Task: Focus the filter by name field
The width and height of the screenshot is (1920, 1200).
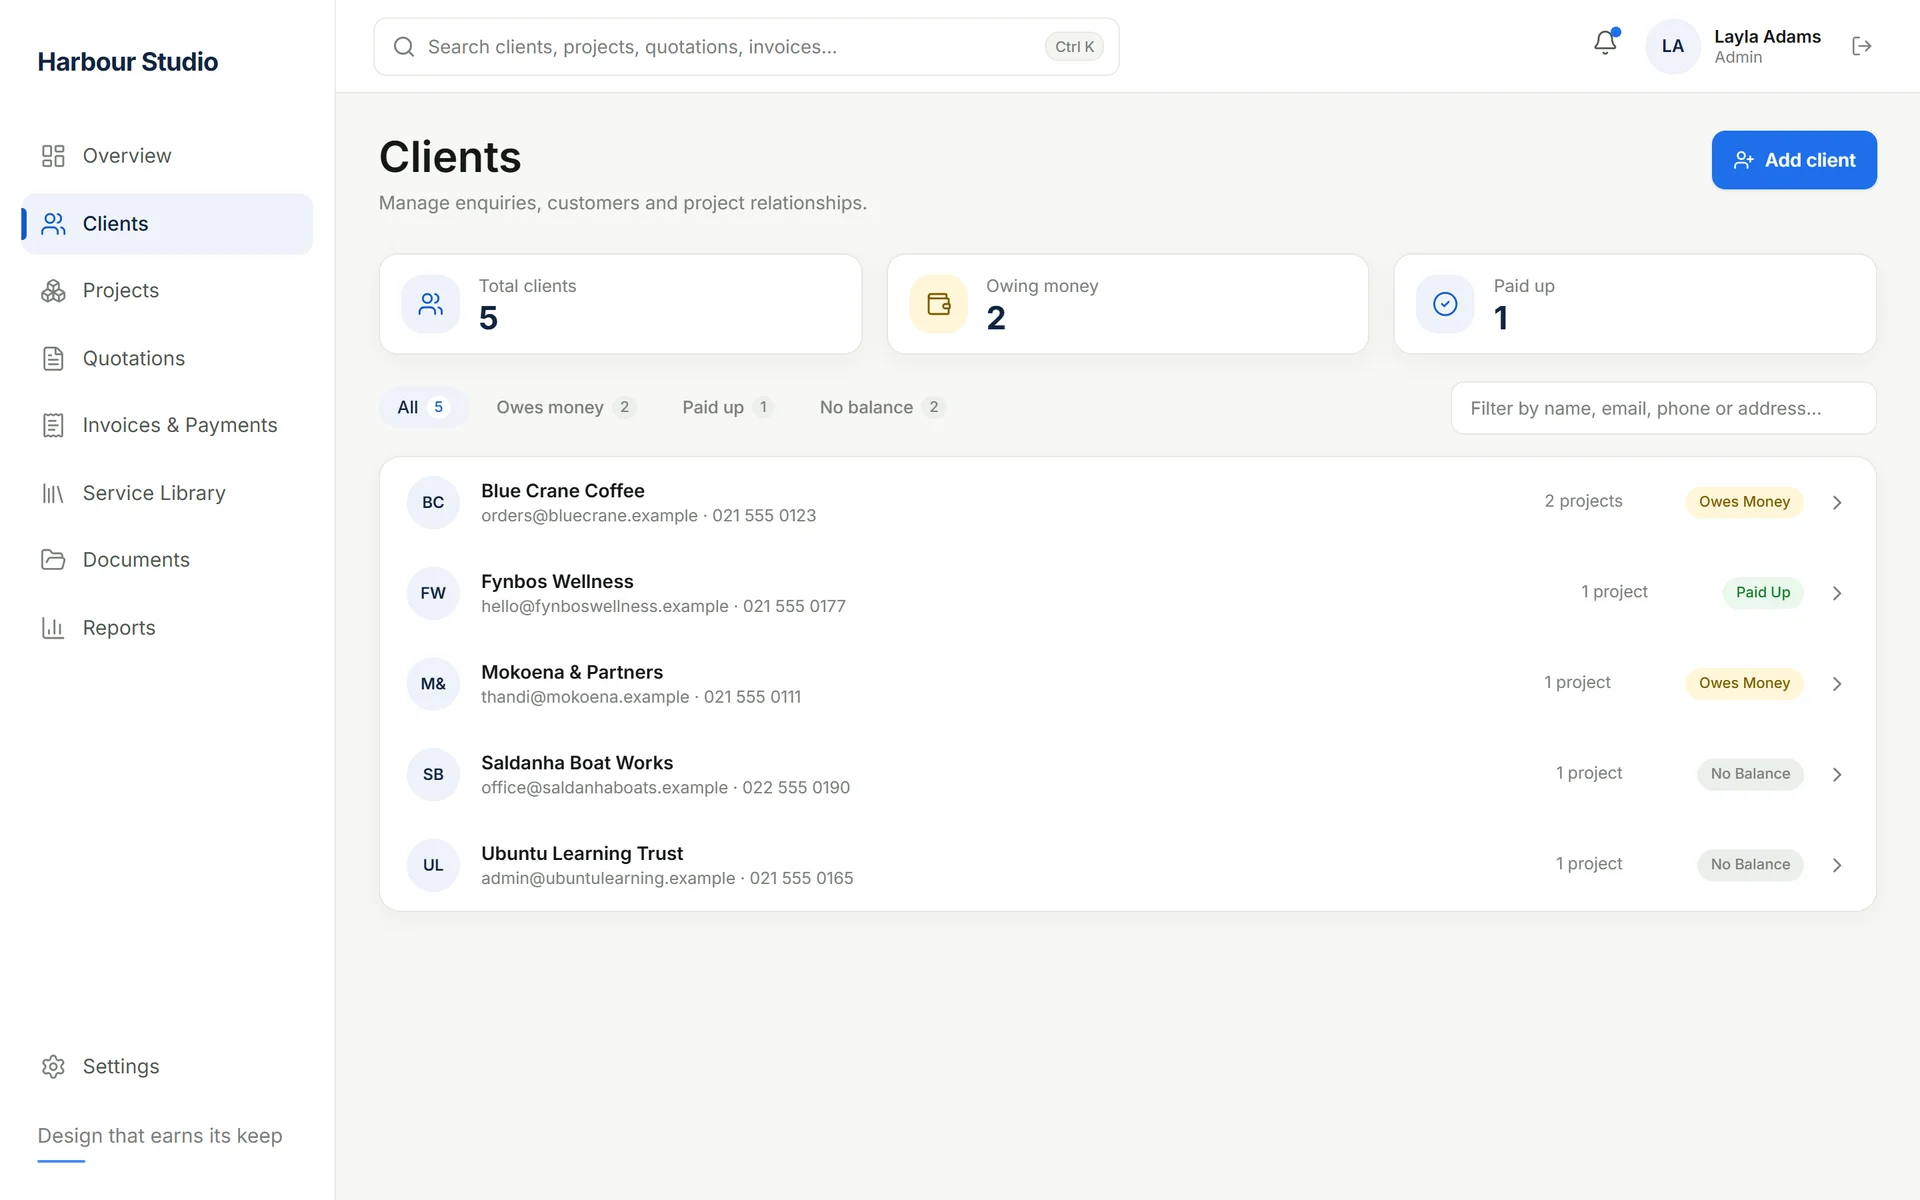Action: coord(1663,408)
